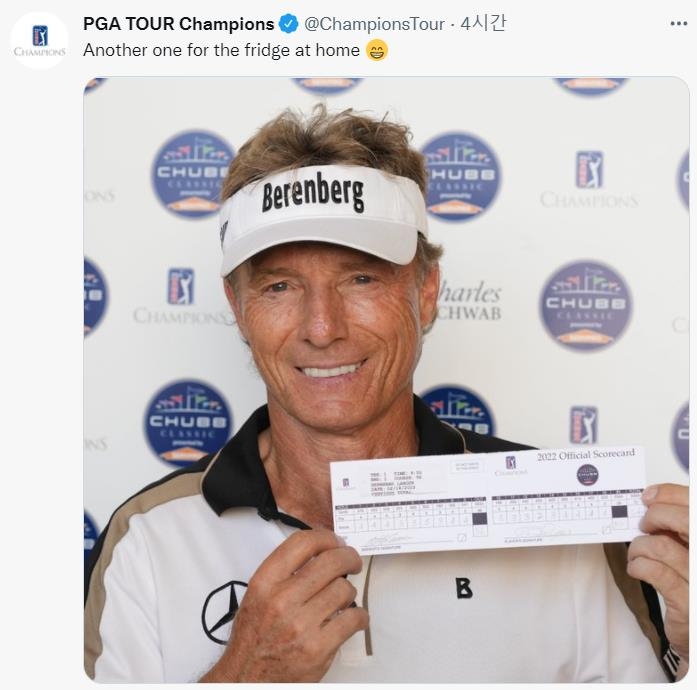Click the Chubb Classic logo beside the visor
Image resolution: width=697 pixels, height=690 pixels.
[x=192, y=174]
